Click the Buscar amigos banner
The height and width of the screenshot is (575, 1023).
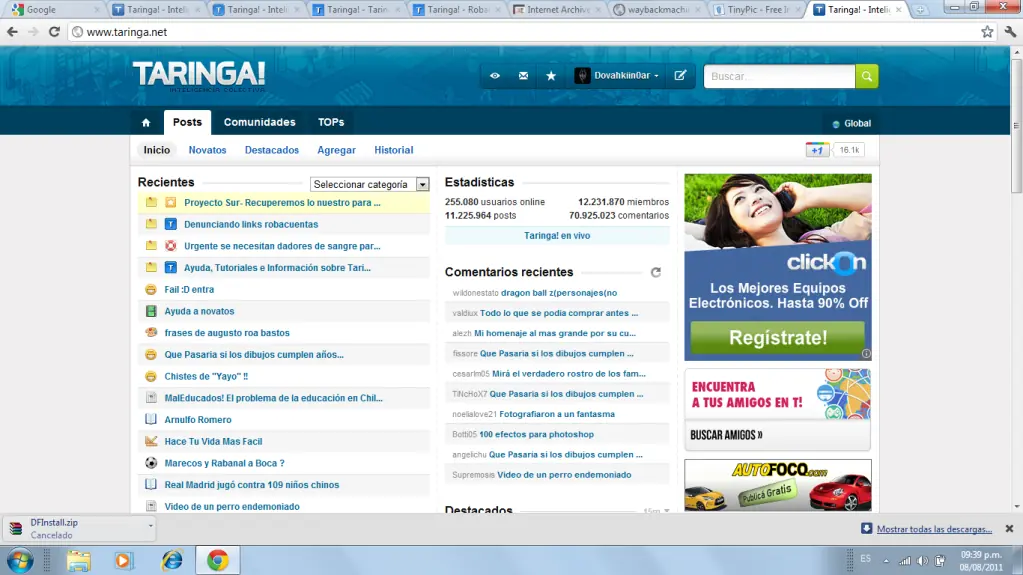pyautogui.click(x=778, y=409)
